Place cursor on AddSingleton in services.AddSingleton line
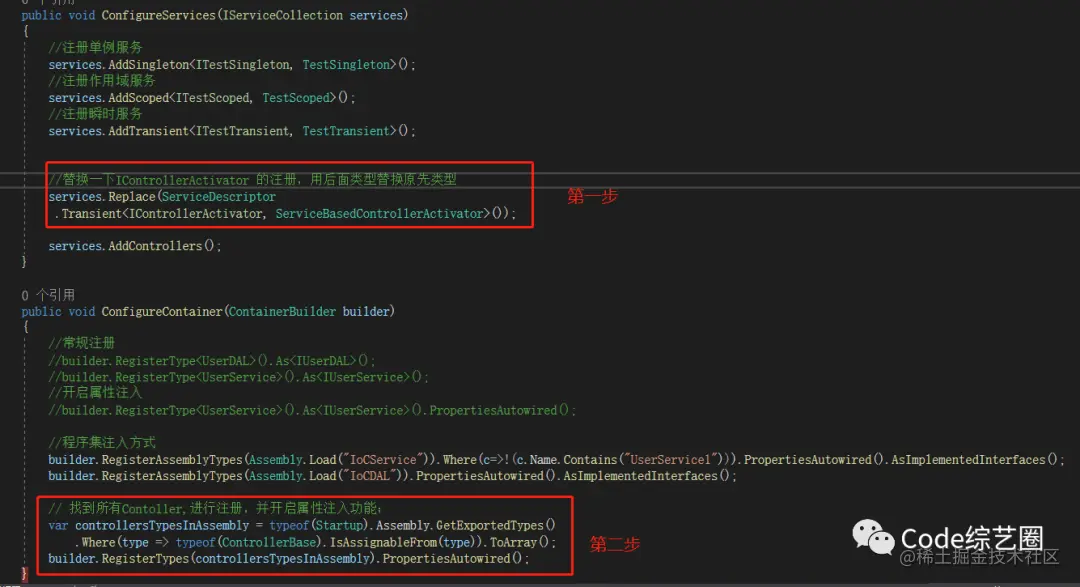The image size is (1080, 587). coord(148,65)
